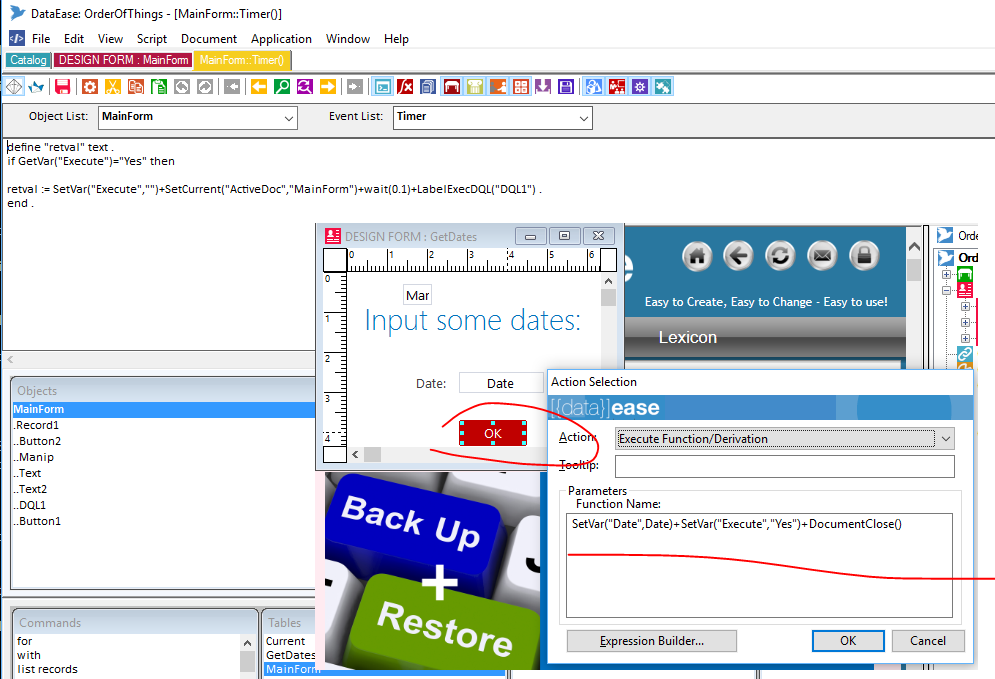The image size is (995, 679).
Task: Open the Application menu
Action: tap(281, 39)
